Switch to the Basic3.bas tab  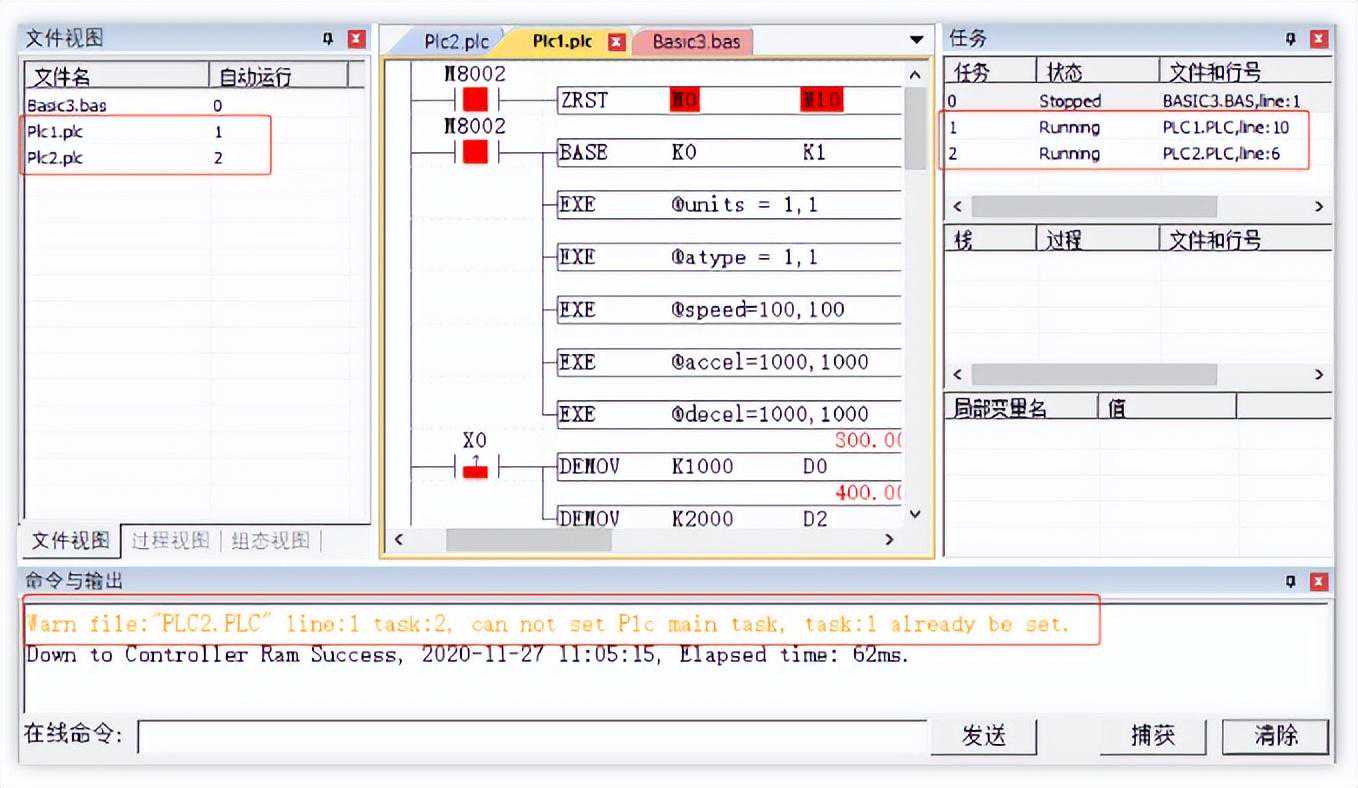(x=696, y=42)
